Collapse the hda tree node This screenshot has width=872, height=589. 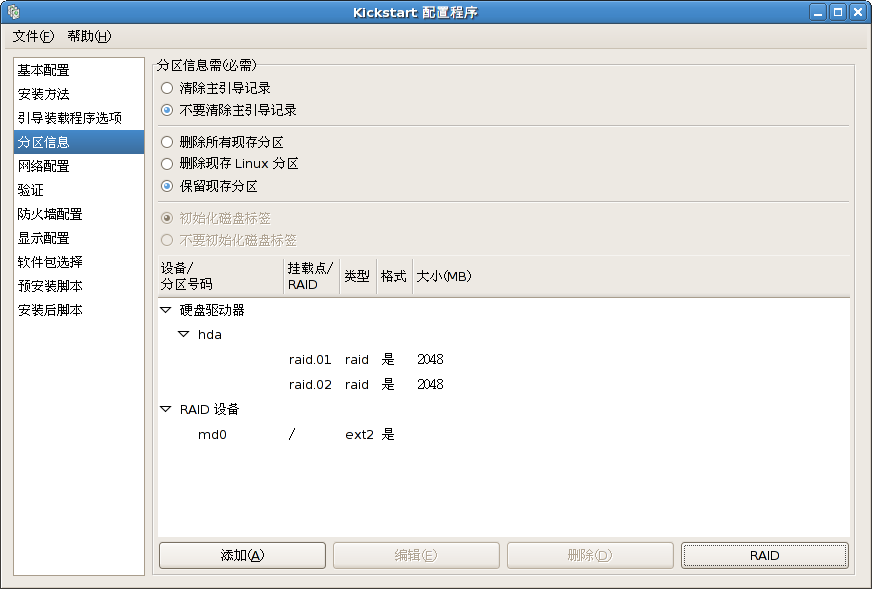pyautogui.click(x=184, y=334)
